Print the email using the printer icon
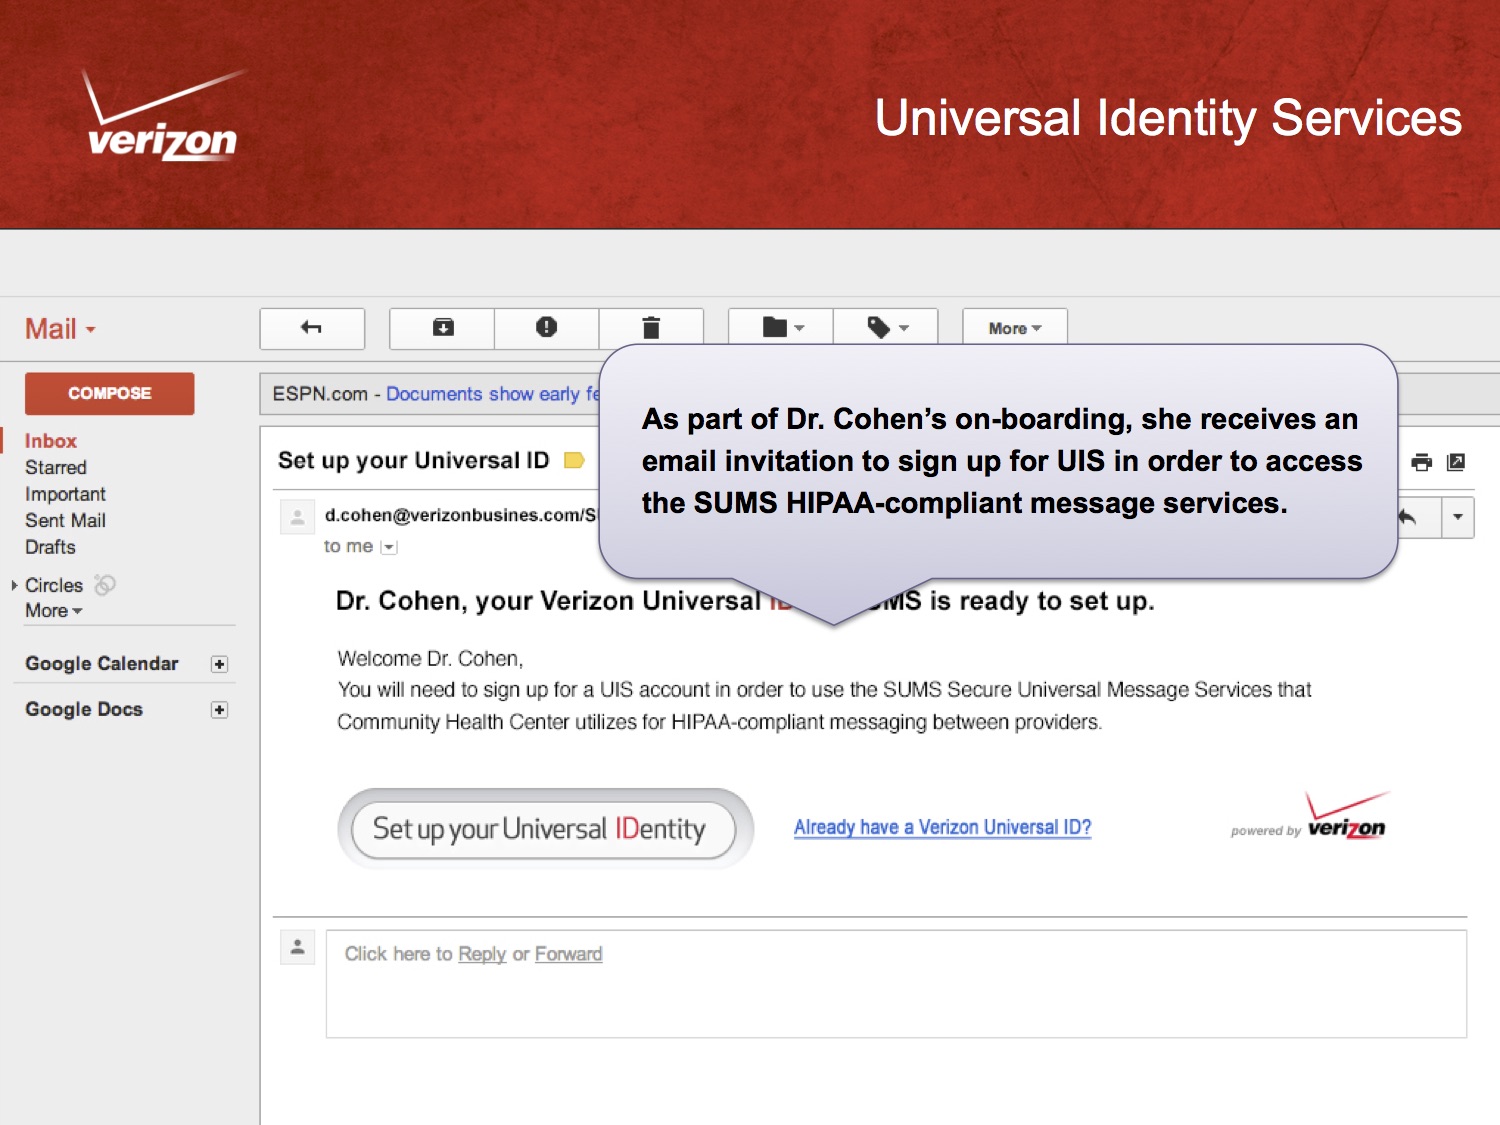 (x=1421, y=462)
